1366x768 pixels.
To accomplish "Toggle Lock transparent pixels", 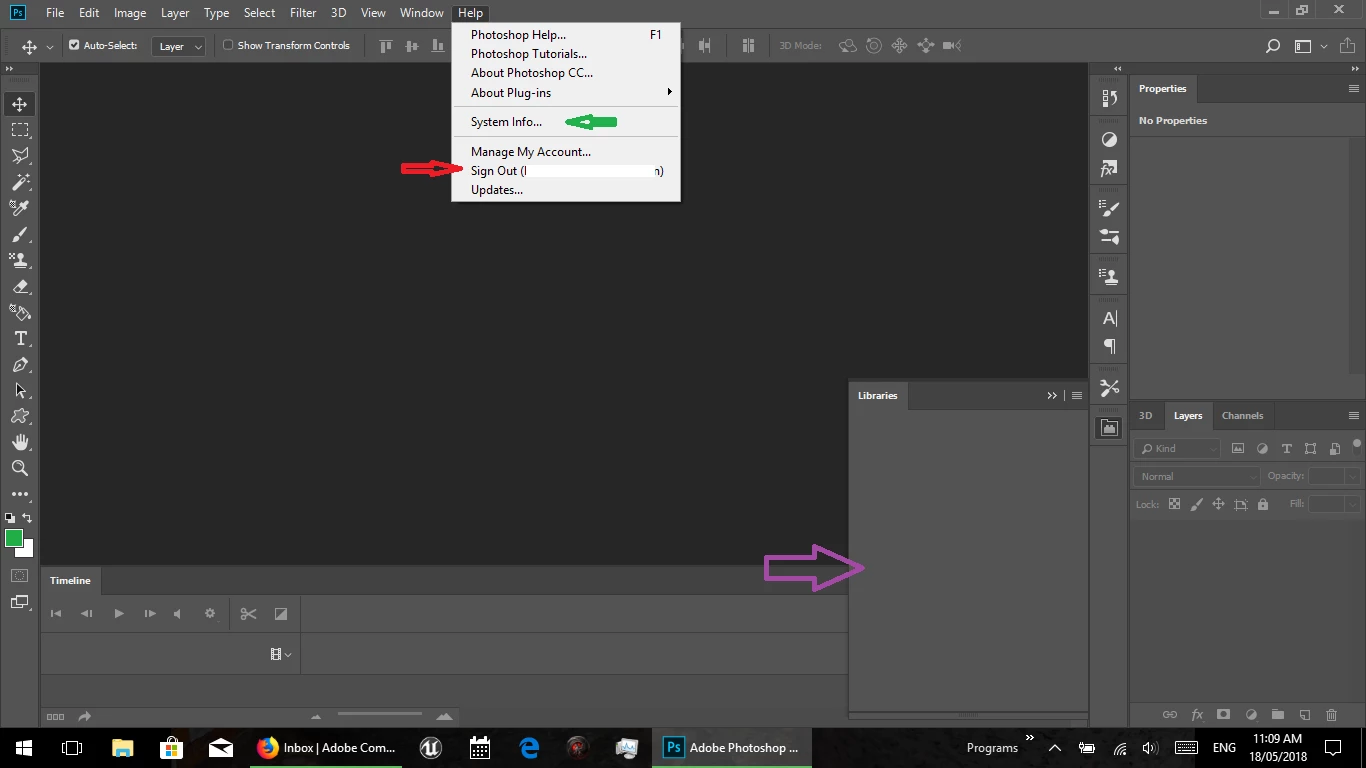I will coord(1174,505).
